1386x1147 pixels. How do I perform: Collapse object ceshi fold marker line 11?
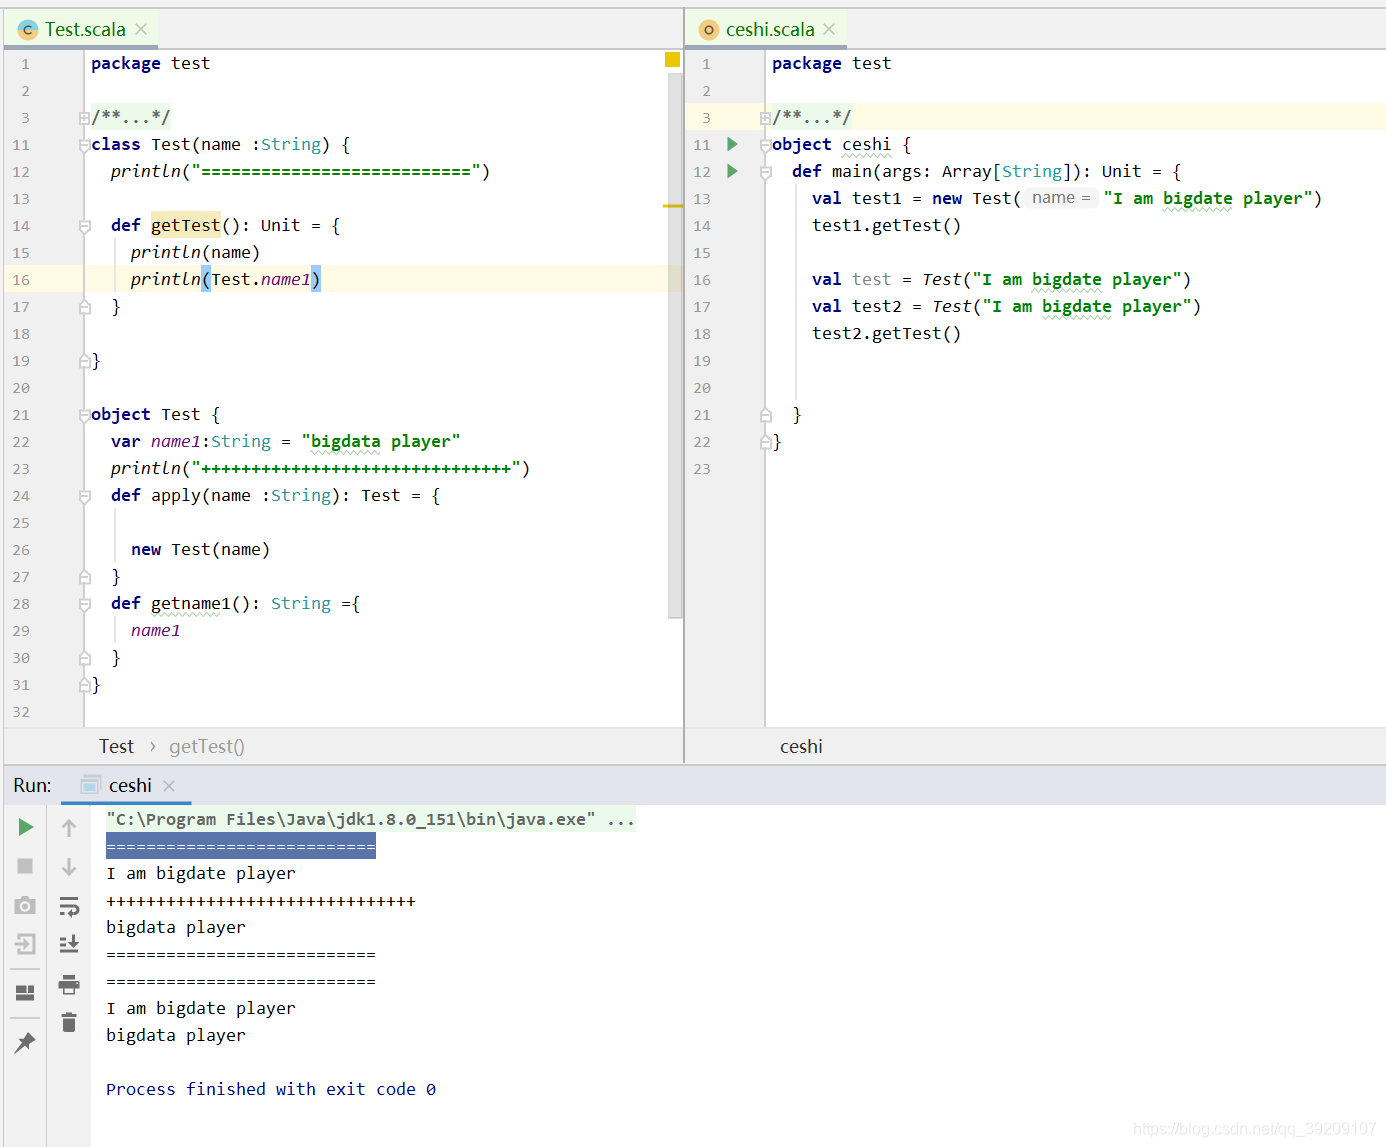765,145
